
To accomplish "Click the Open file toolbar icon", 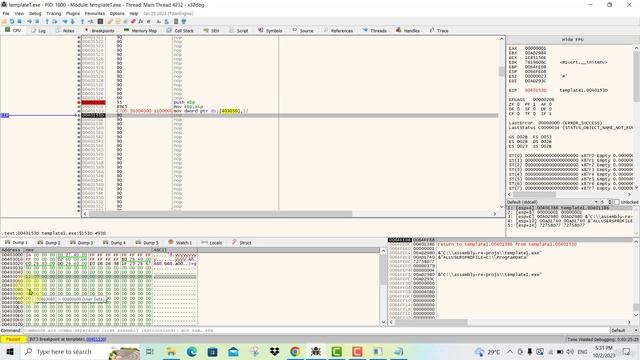I will [4, 21].
